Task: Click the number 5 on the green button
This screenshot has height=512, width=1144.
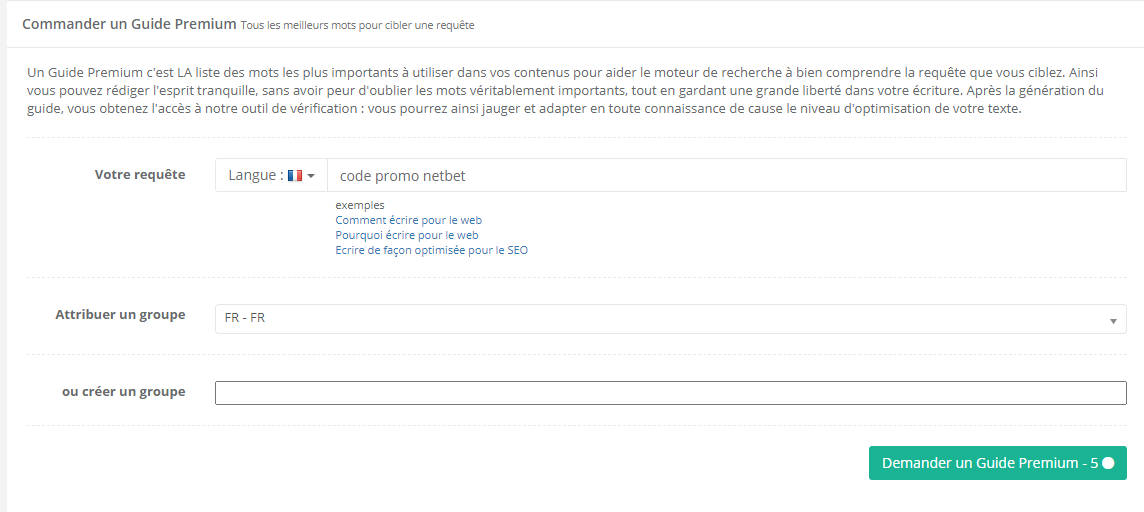Action: click(x=1094, y=463)
